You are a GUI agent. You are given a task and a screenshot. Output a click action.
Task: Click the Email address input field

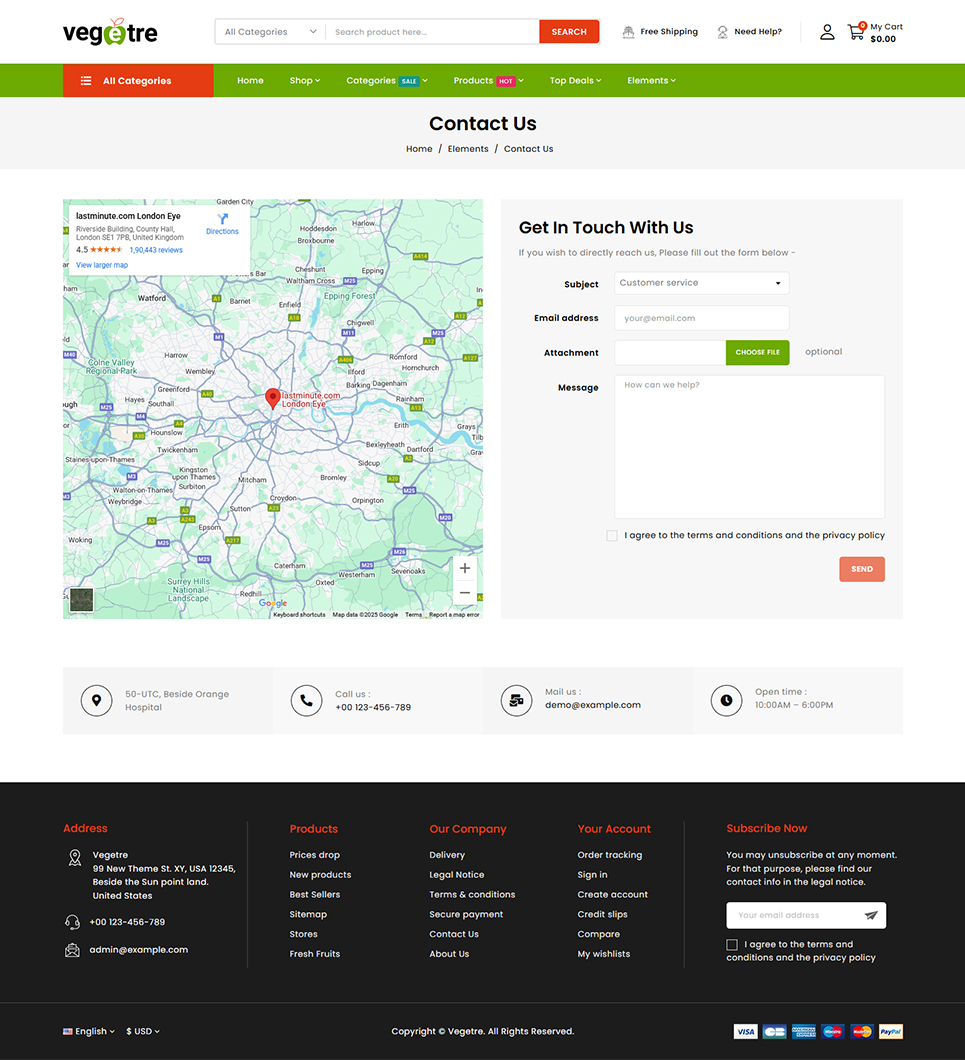click(701, 318)
